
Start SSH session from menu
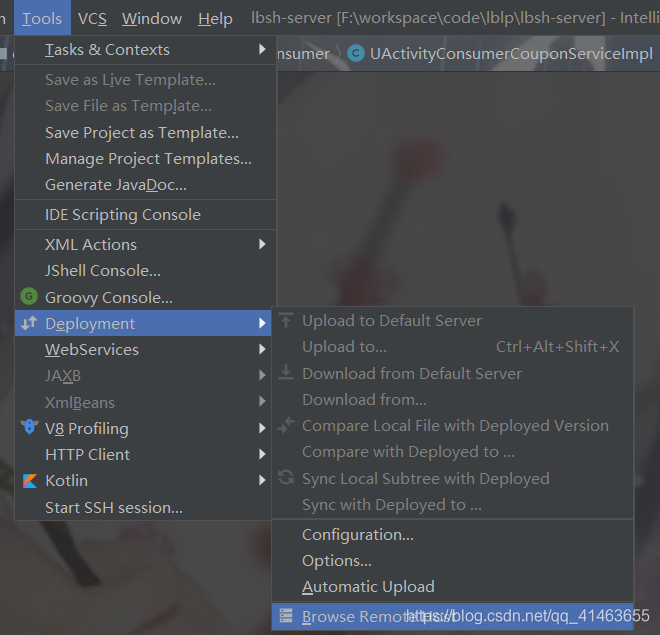click(143, 507)
